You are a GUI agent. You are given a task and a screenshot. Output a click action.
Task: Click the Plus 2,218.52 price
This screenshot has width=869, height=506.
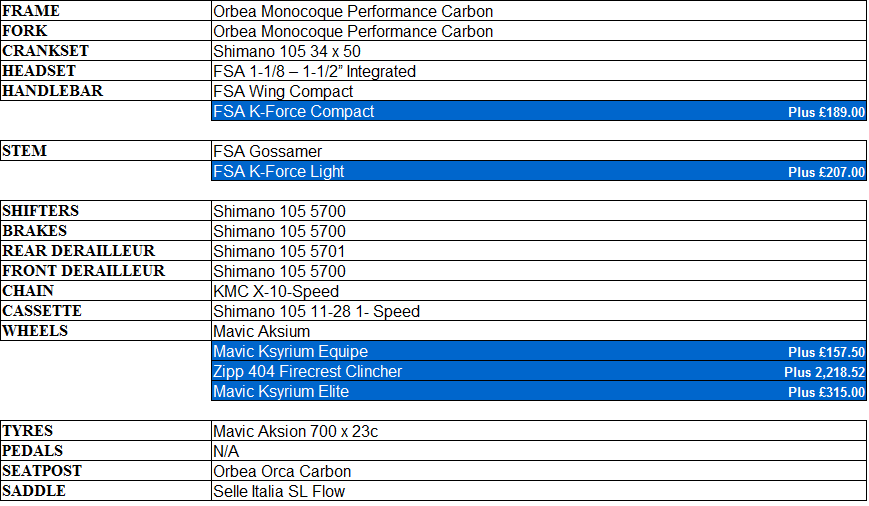pyautogui.click(x=824, y=373)
